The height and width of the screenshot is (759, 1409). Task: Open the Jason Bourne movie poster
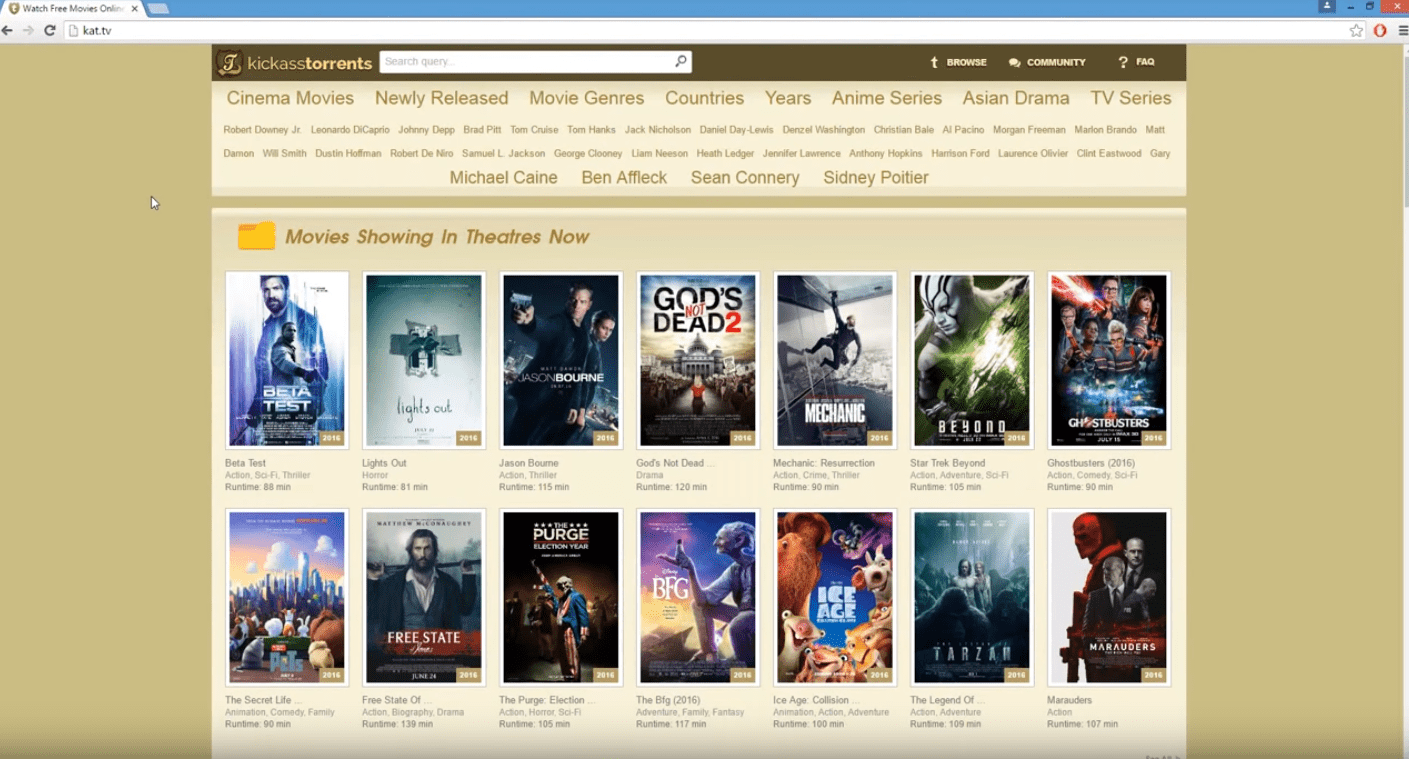[560, 360]
